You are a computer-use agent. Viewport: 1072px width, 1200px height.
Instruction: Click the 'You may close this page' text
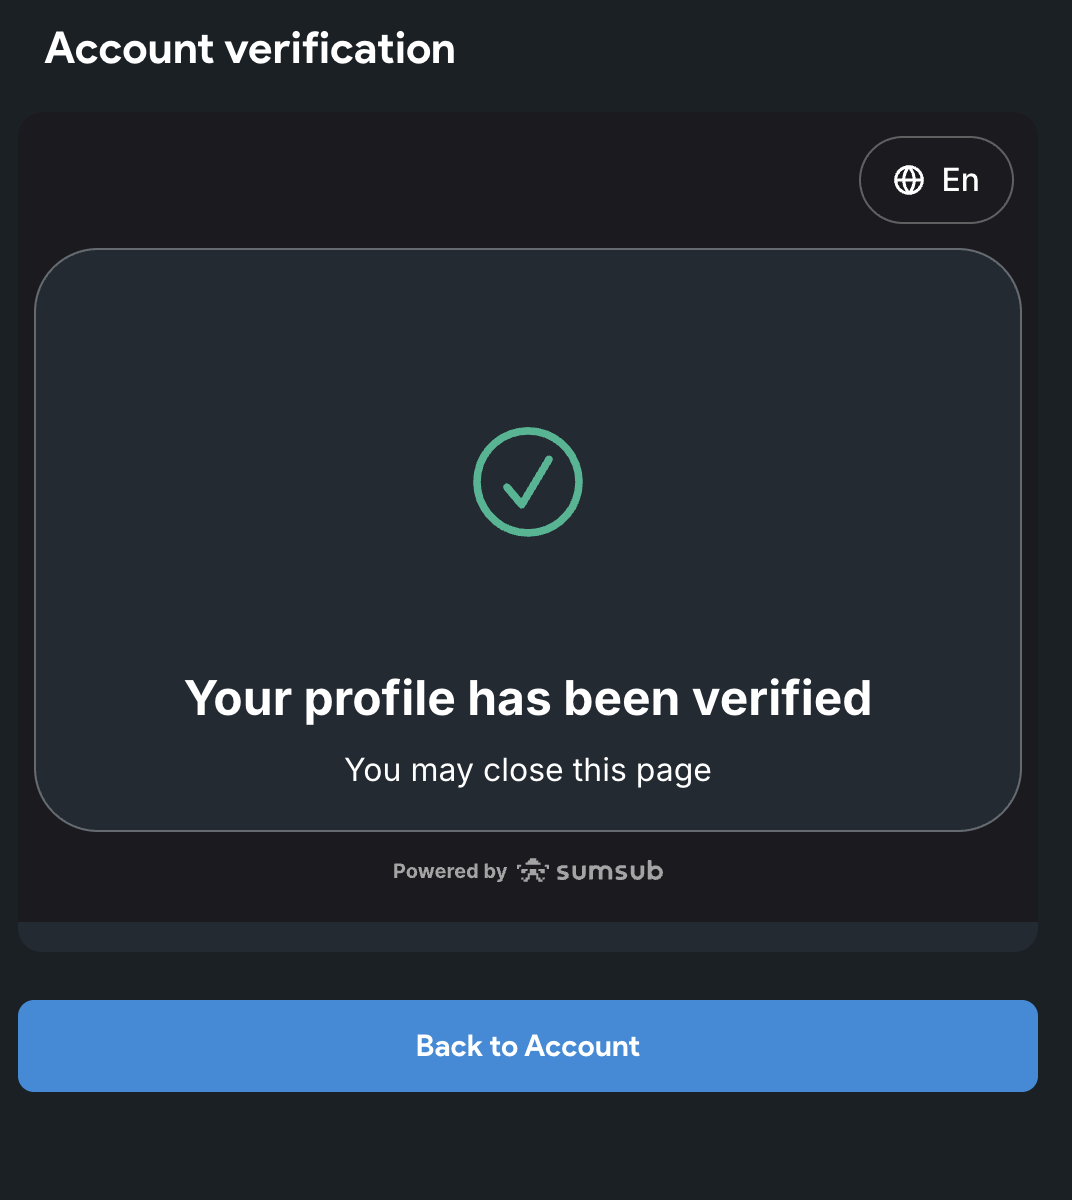point(528,770)
